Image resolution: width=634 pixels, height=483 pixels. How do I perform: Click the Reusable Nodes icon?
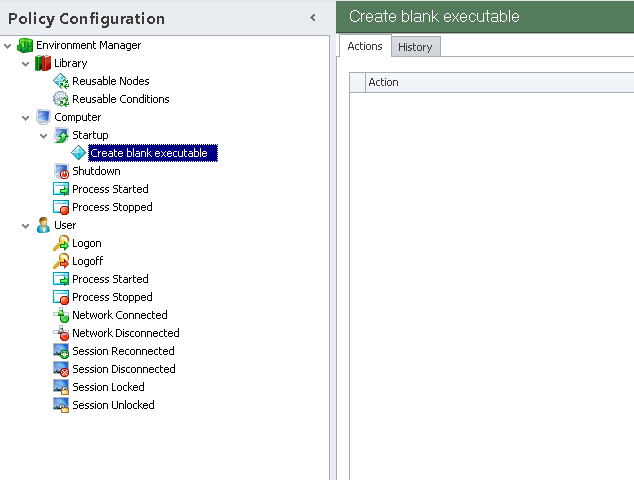click(x=61, y=81)
